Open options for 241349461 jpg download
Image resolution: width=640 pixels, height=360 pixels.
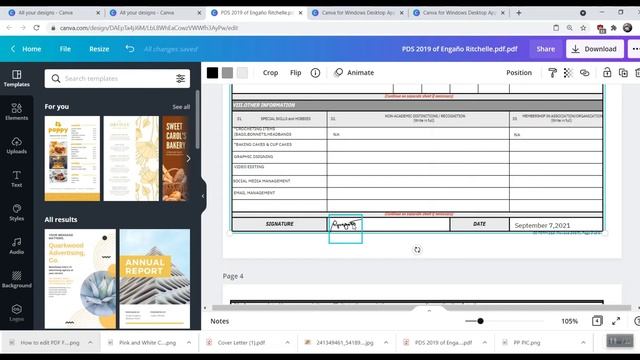[386, 342]
